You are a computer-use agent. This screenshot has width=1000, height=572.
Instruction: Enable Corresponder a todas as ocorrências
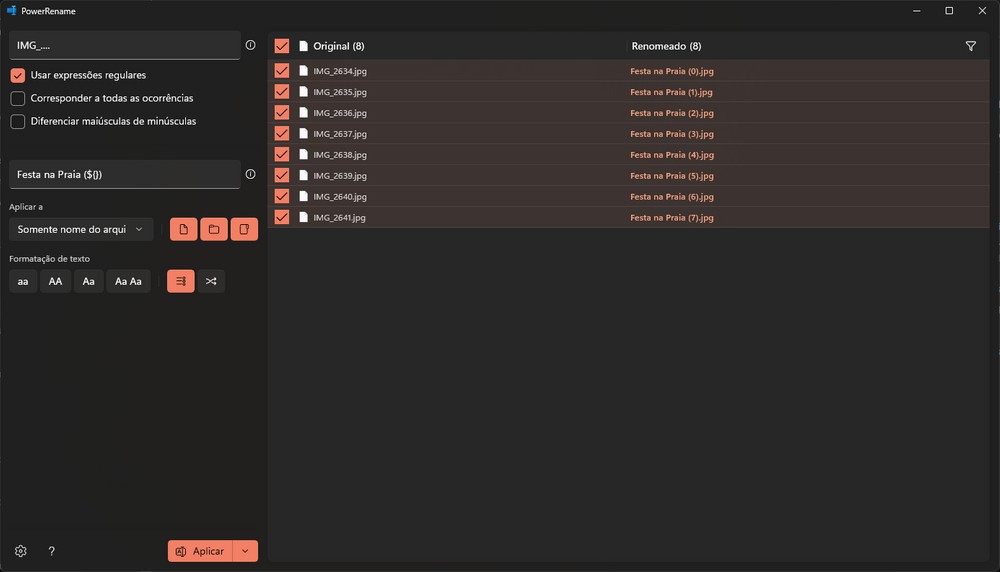click(18, 98)
